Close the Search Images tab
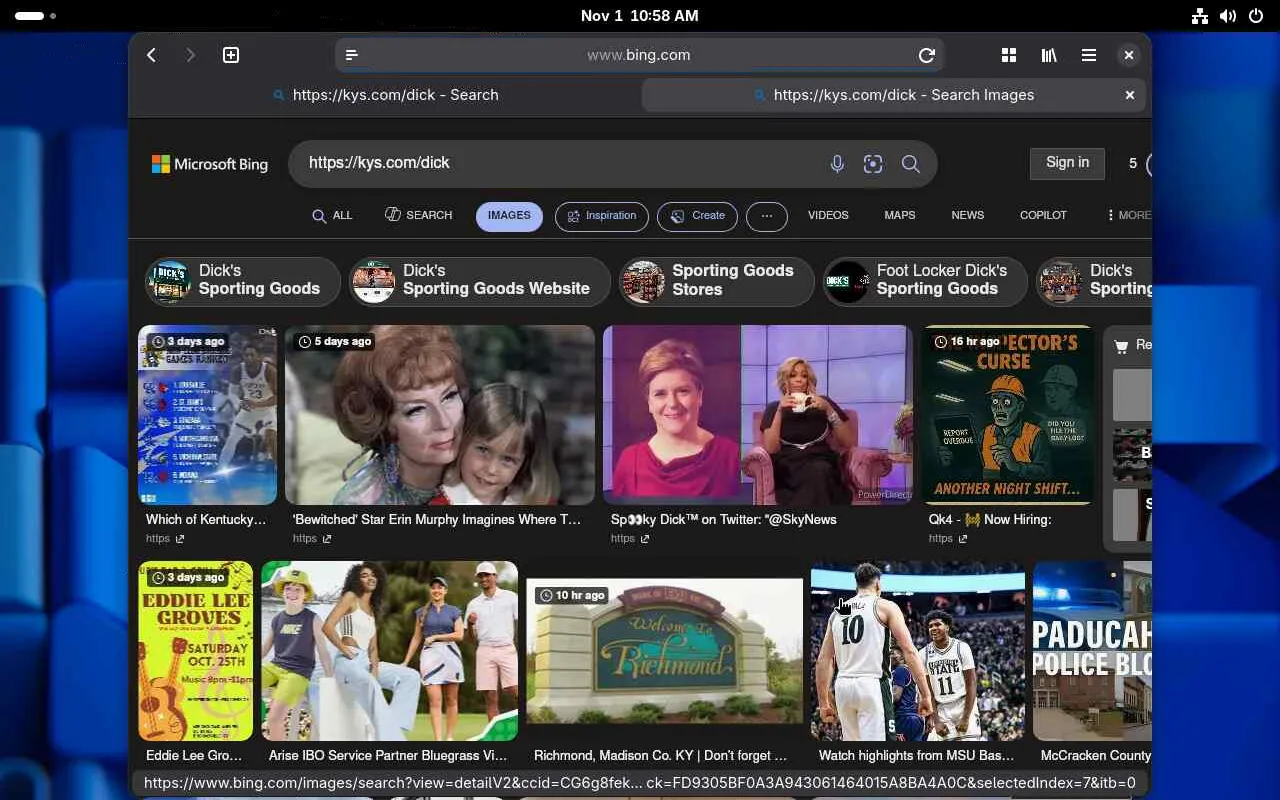The width and height of the screenshot is (1280, 800). (1130, 95)
